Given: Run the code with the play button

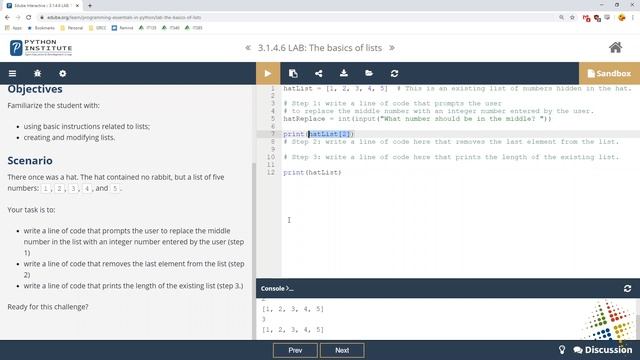Looking at the screenshot, I should pos(268,73).
